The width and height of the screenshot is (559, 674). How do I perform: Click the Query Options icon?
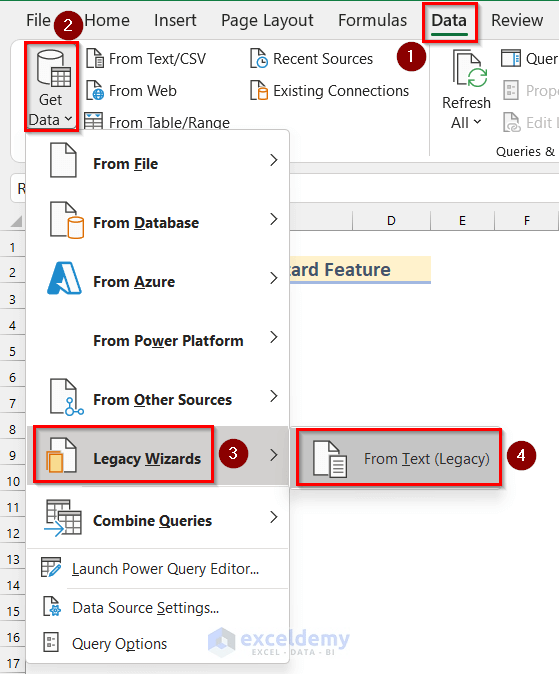pyautogui.click(x=51, y=643)
